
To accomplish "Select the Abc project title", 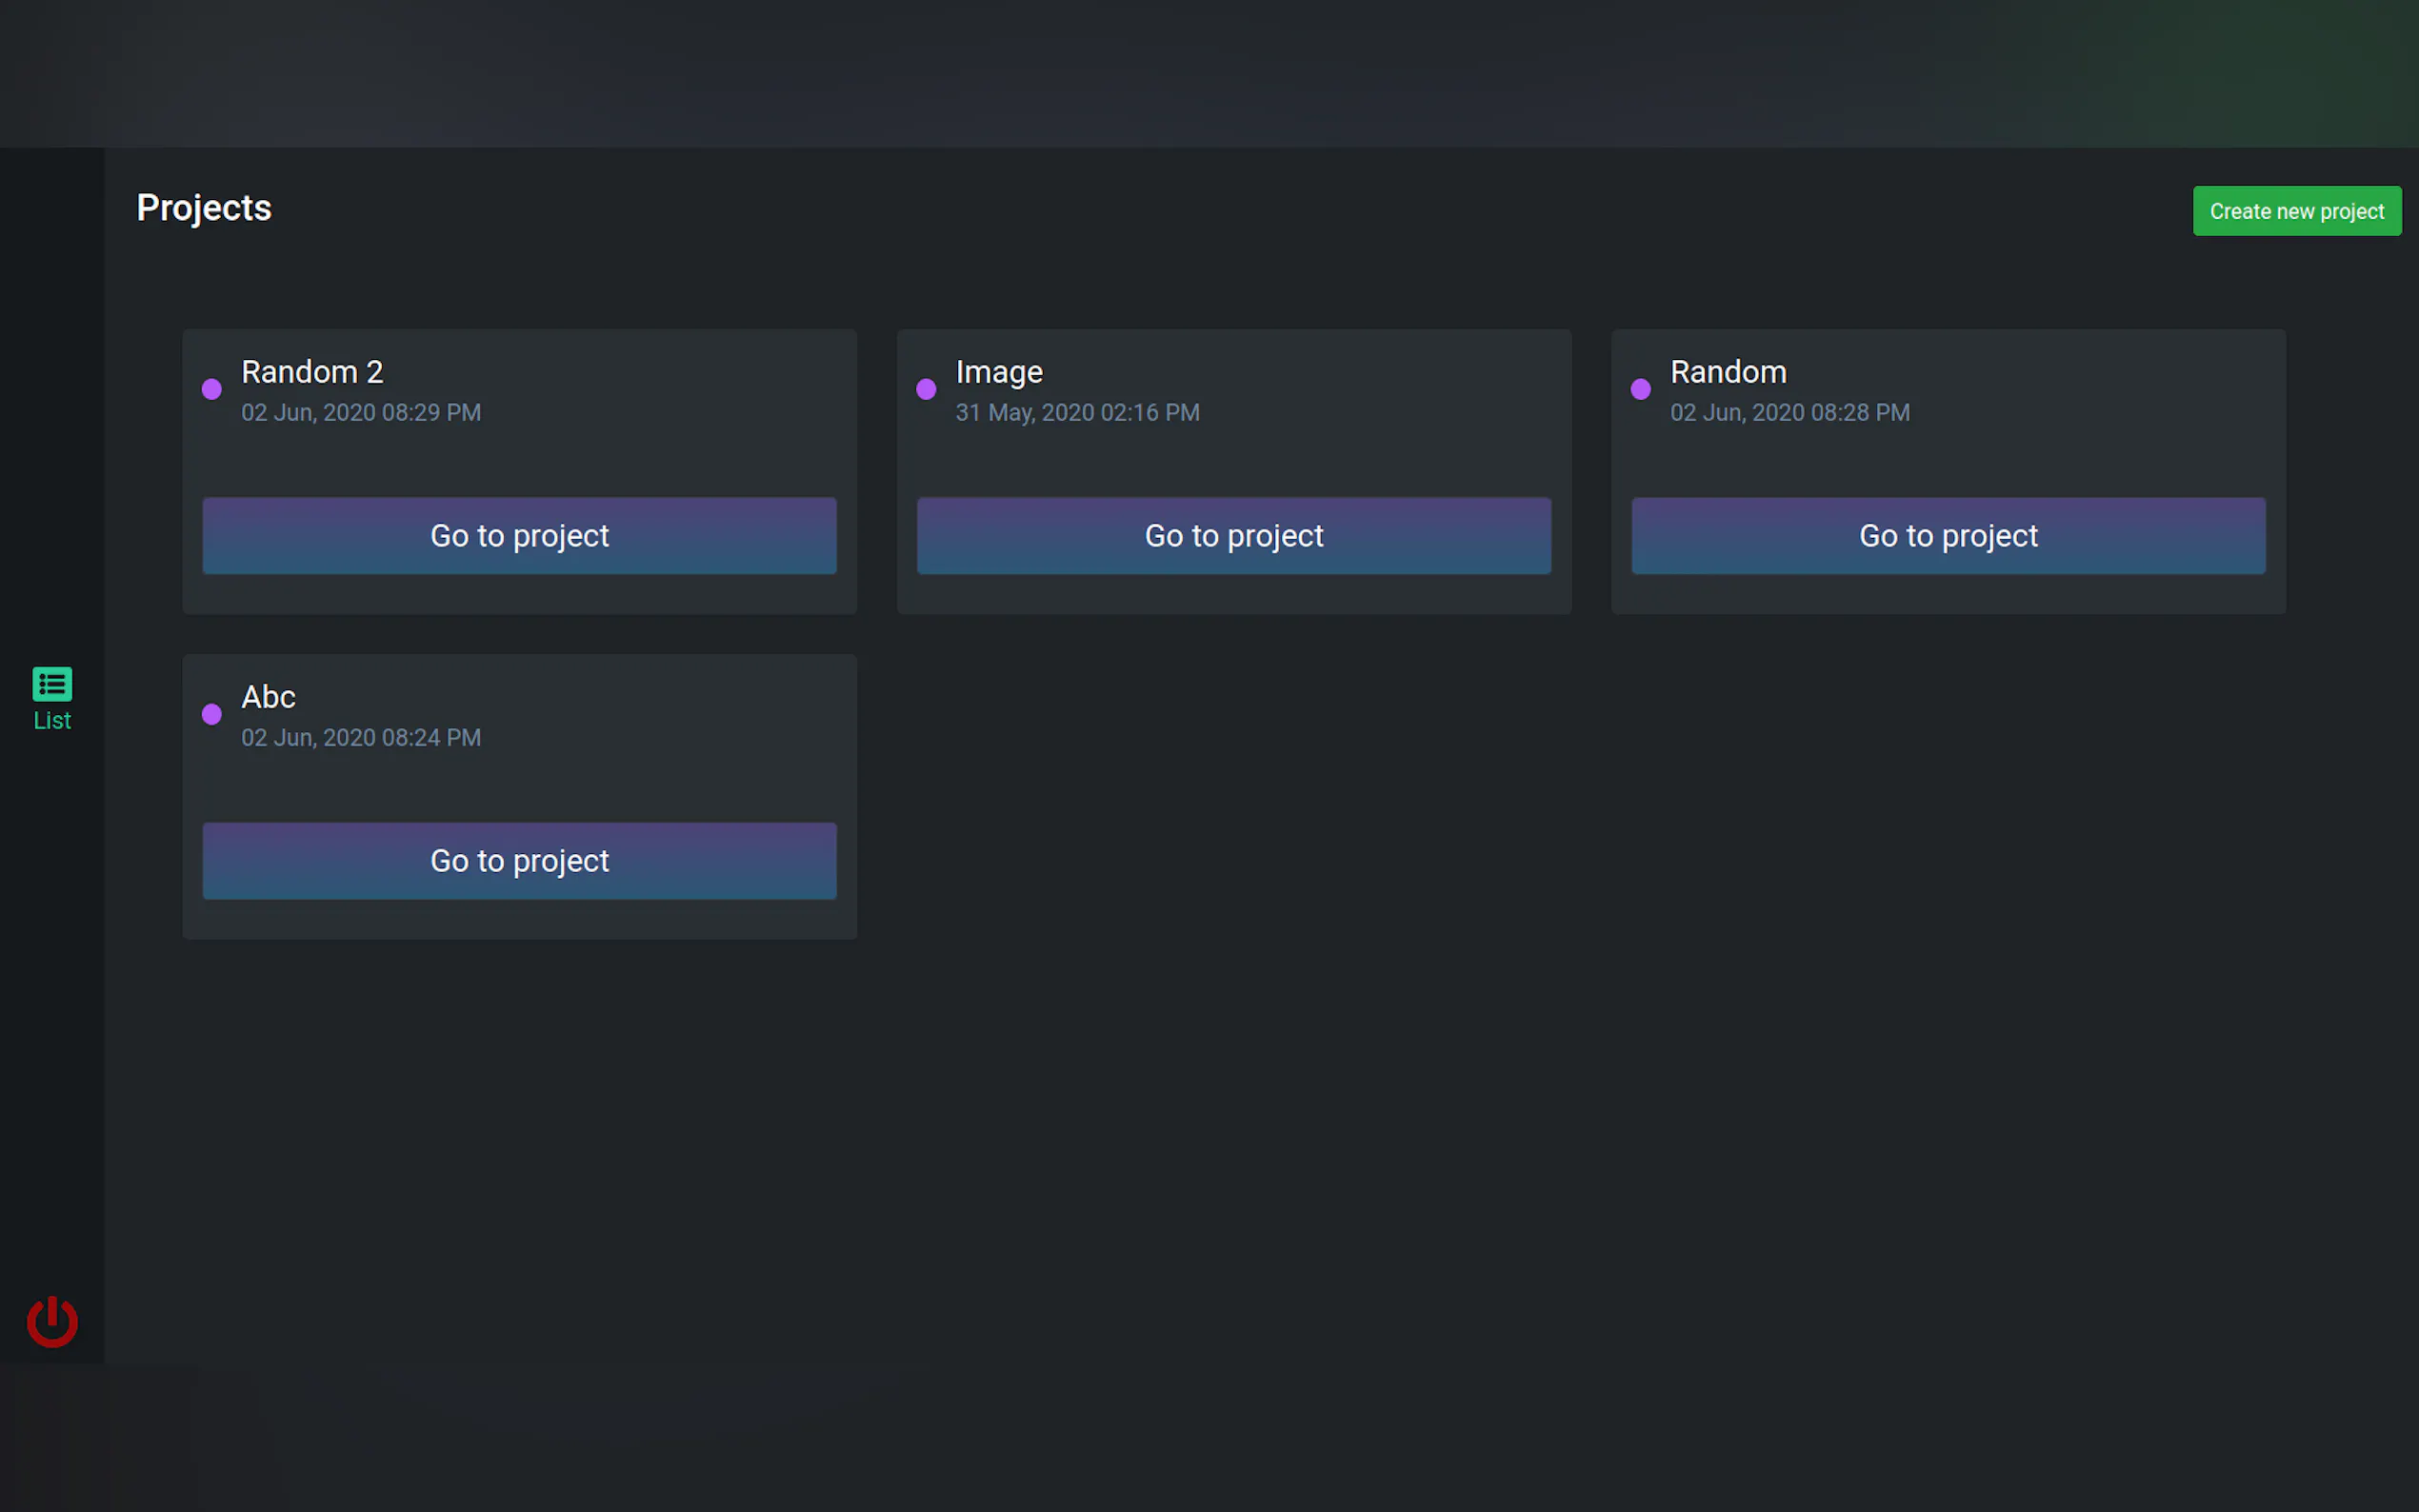I will point(268,697).
